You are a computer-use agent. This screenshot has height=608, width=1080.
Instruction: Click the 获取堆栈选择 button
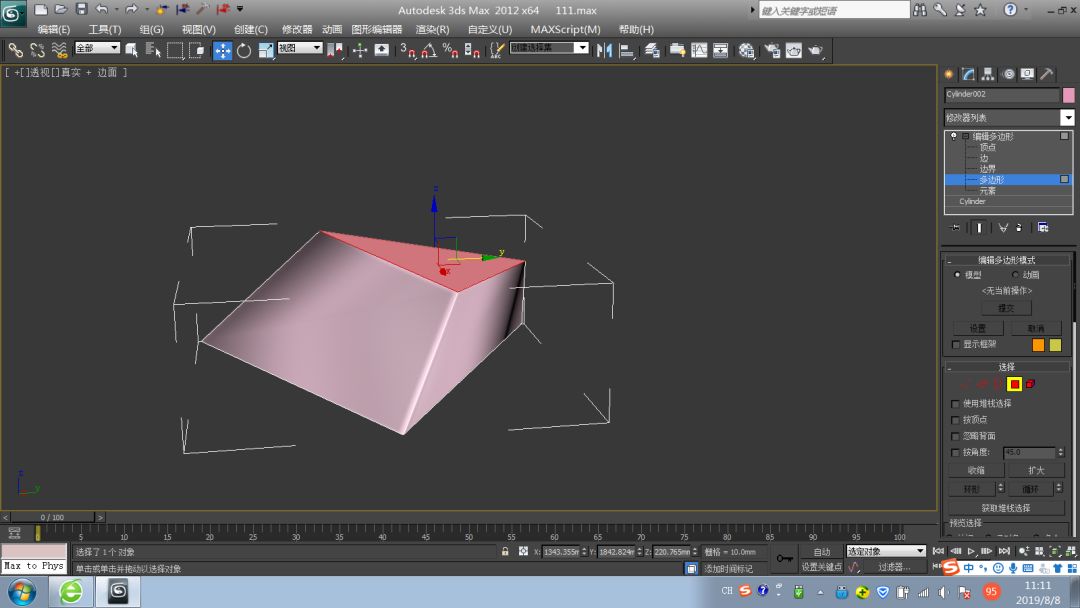[1006, 507]
